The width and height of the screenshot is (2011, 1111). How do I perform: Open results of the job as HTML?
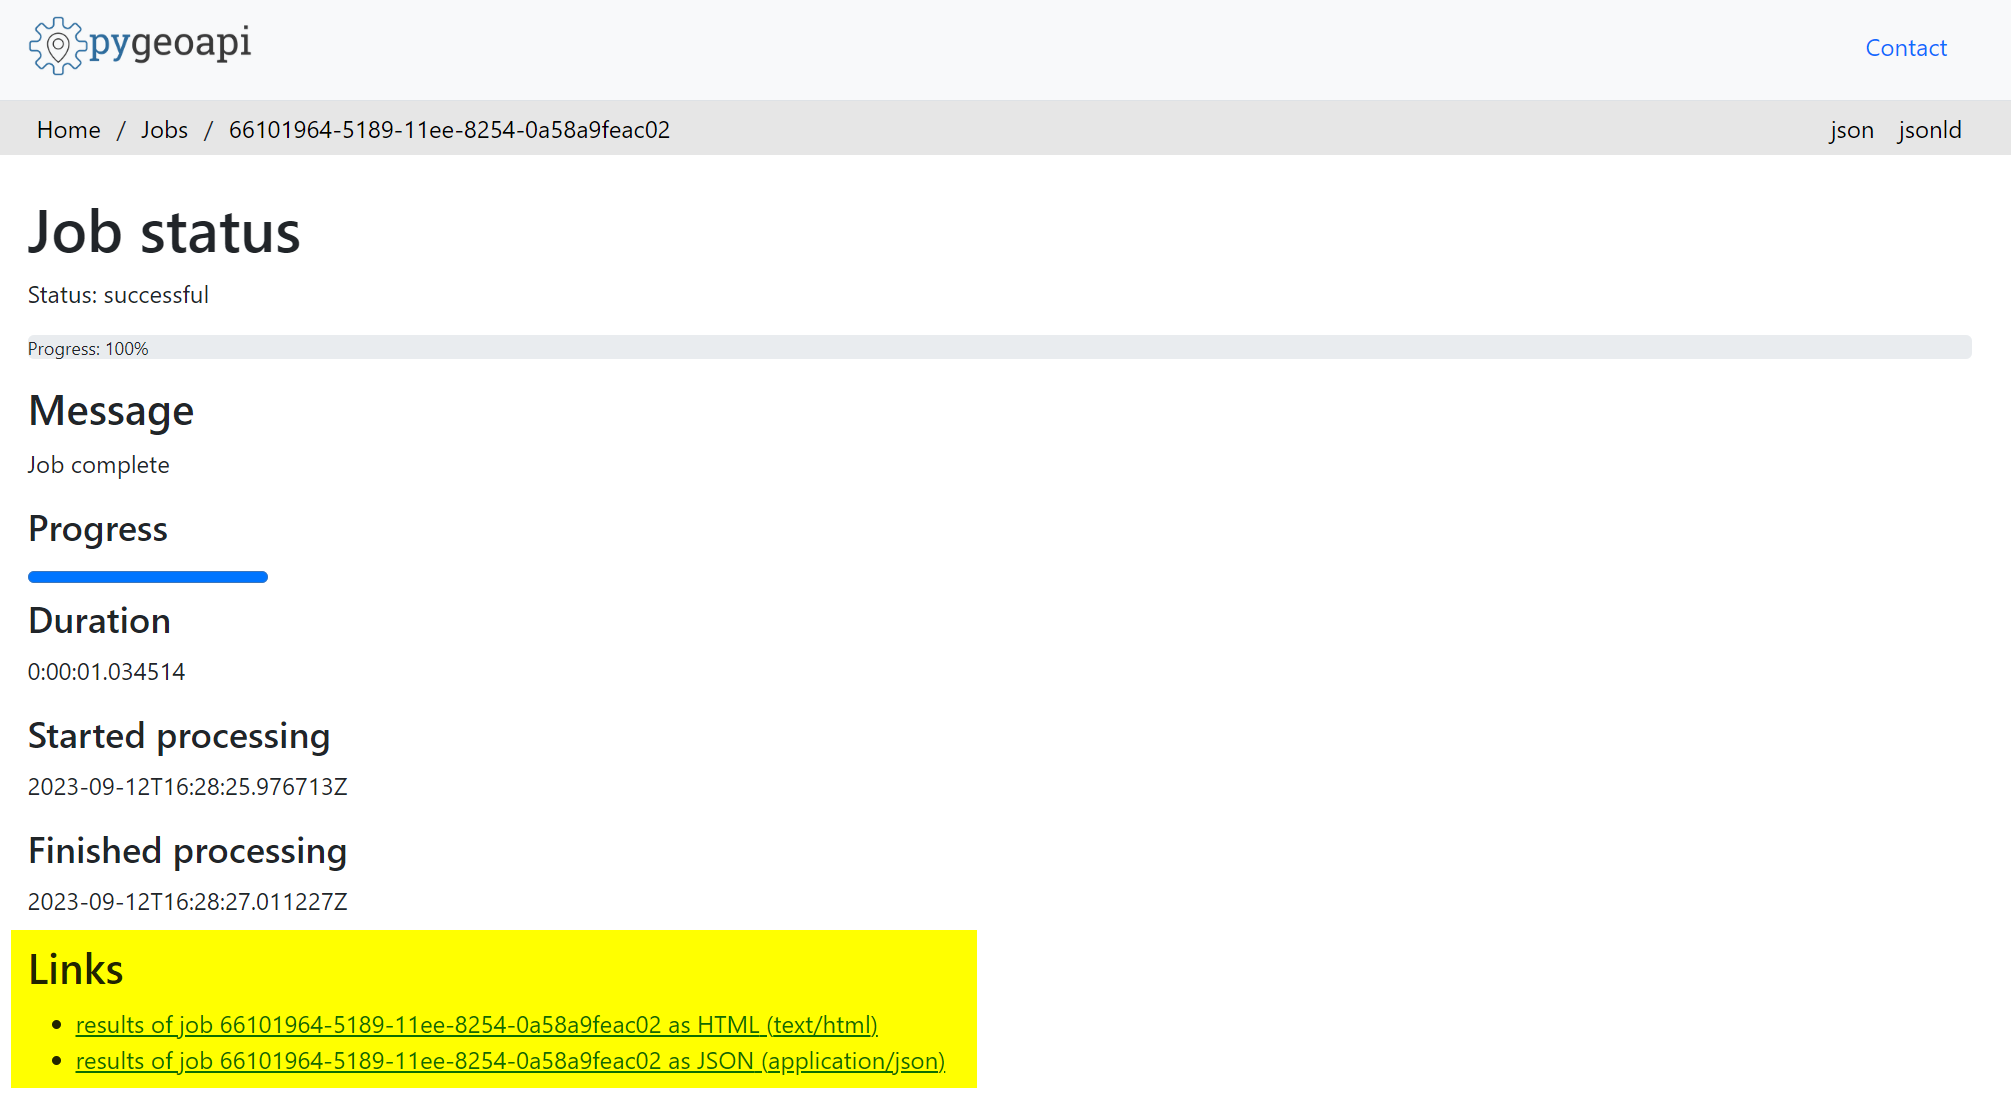coord(476,1024)
